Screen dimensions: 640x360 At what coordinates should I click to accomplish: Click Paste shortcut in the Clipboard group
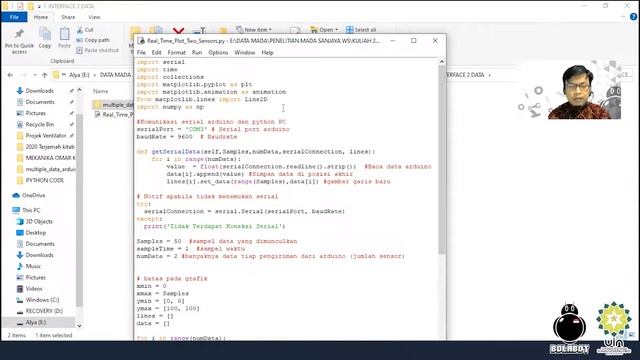click(98, 50)
